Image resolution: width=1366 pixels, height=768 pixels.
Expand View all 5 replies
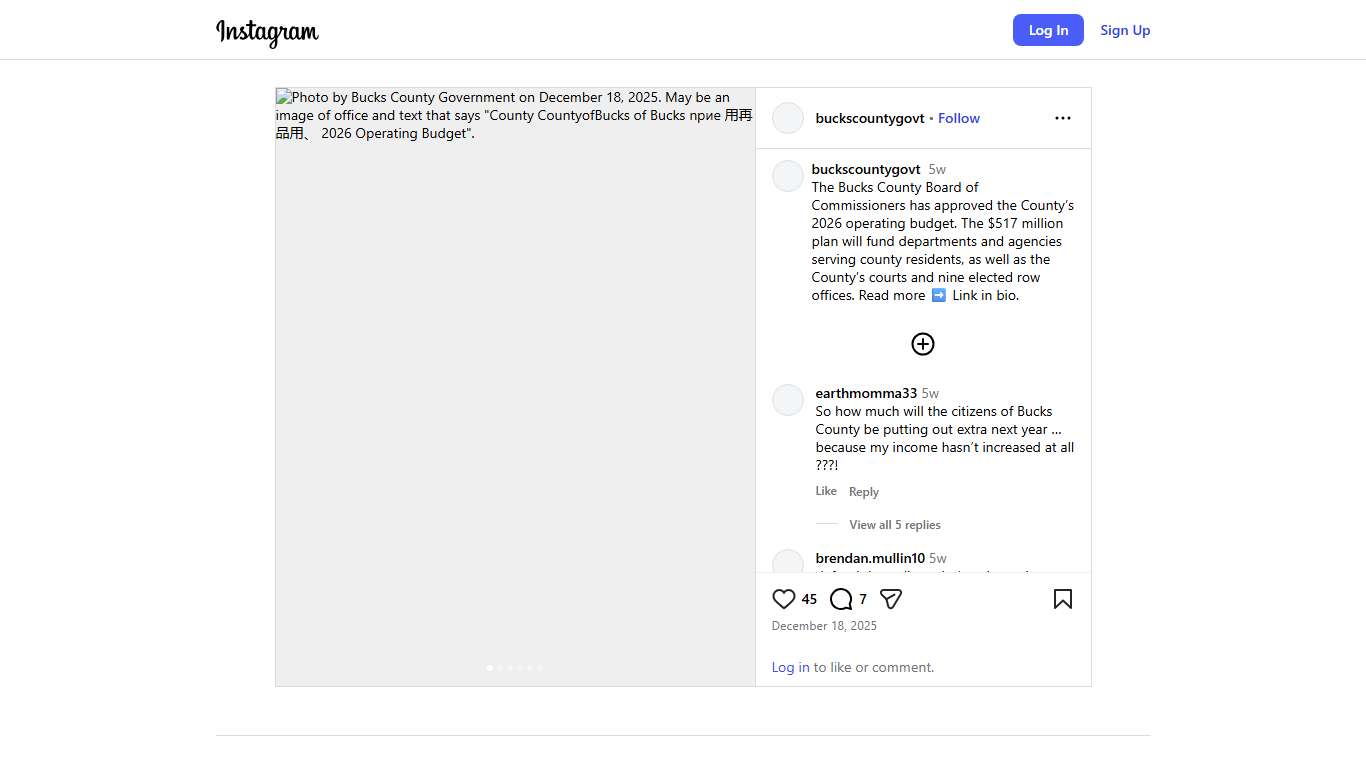pos(894,525)
